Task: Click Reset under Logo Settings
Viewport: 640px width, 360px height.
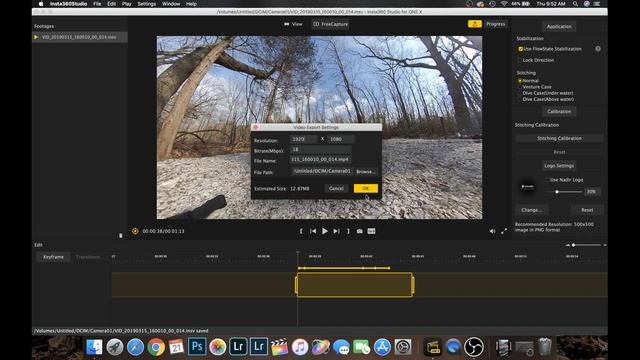Action: (587, 210)
